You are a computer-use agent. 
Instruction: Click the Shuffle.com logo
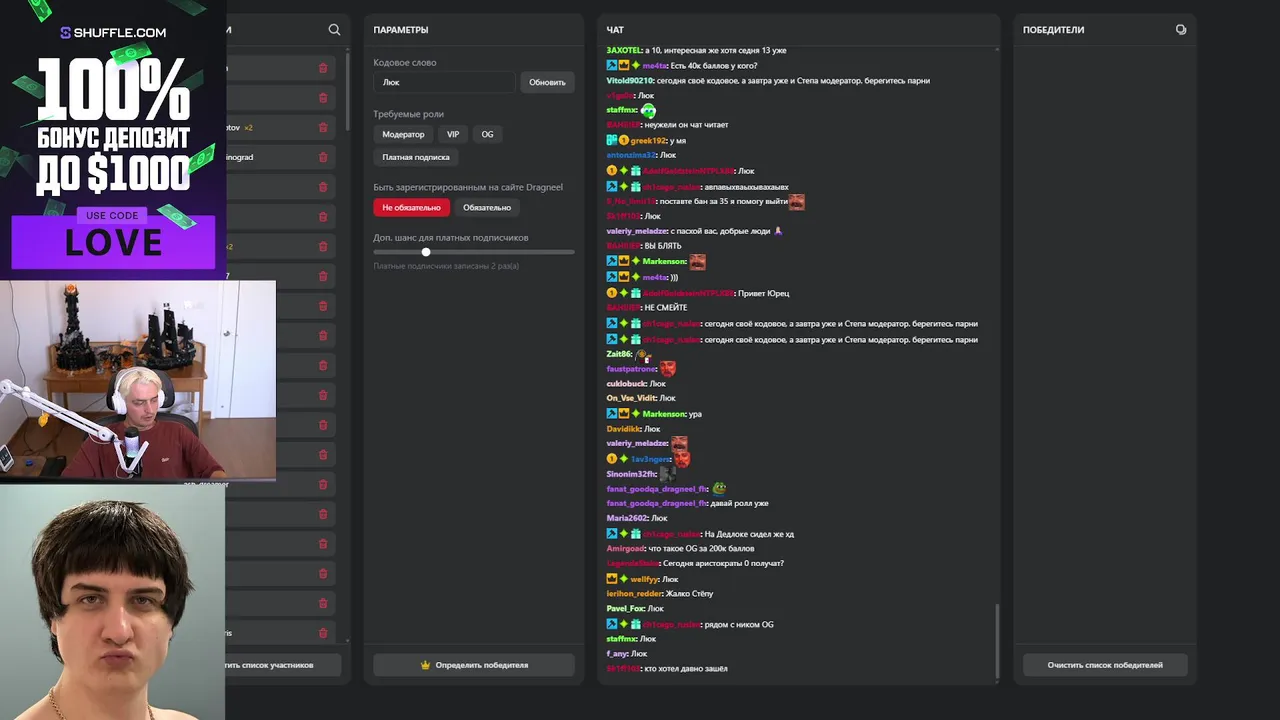pyautogui.click(x=113, y=32)
